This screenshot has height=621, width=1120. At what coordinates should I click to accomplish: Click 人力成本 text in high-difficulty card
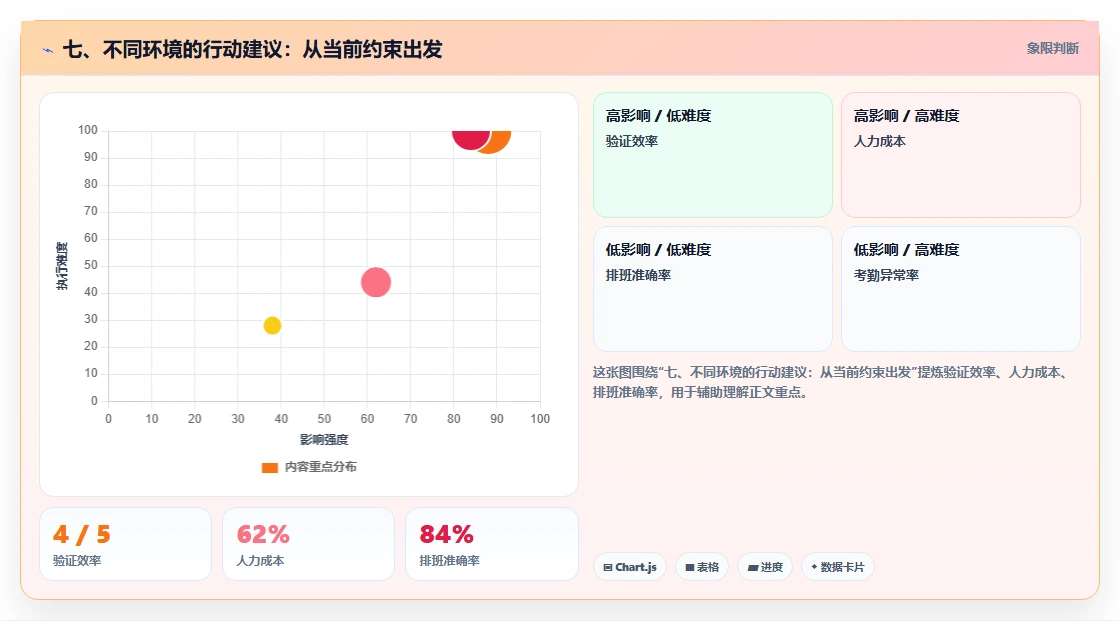point(879,141)
